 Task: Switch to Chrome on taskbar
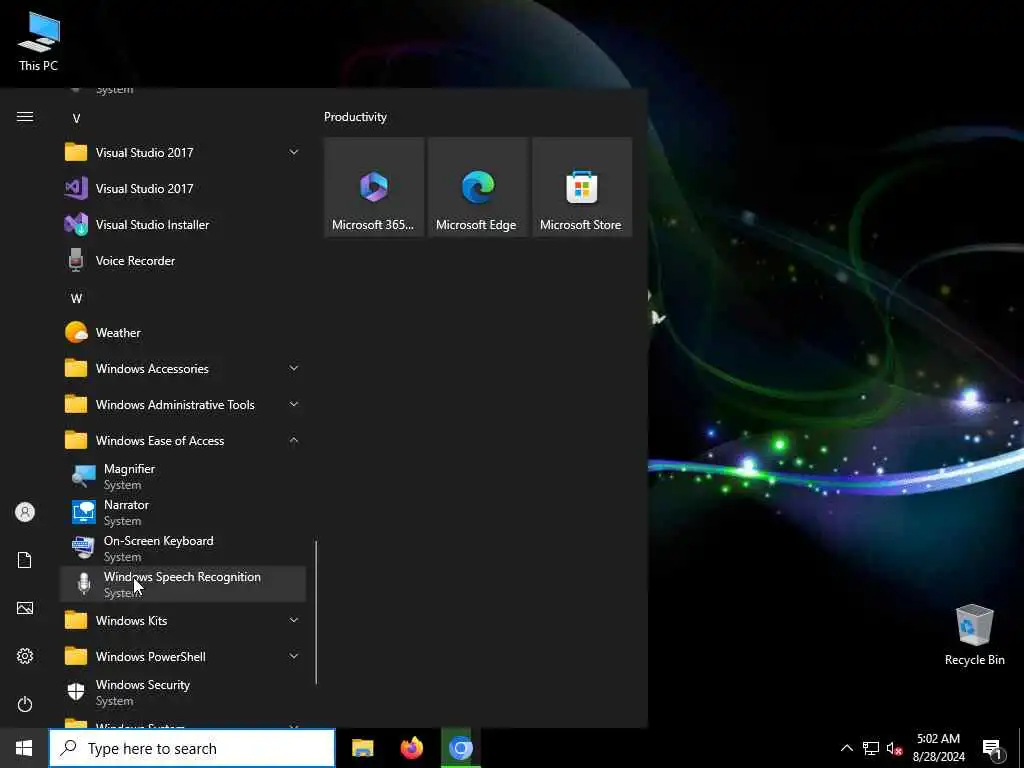pos(460,748)
